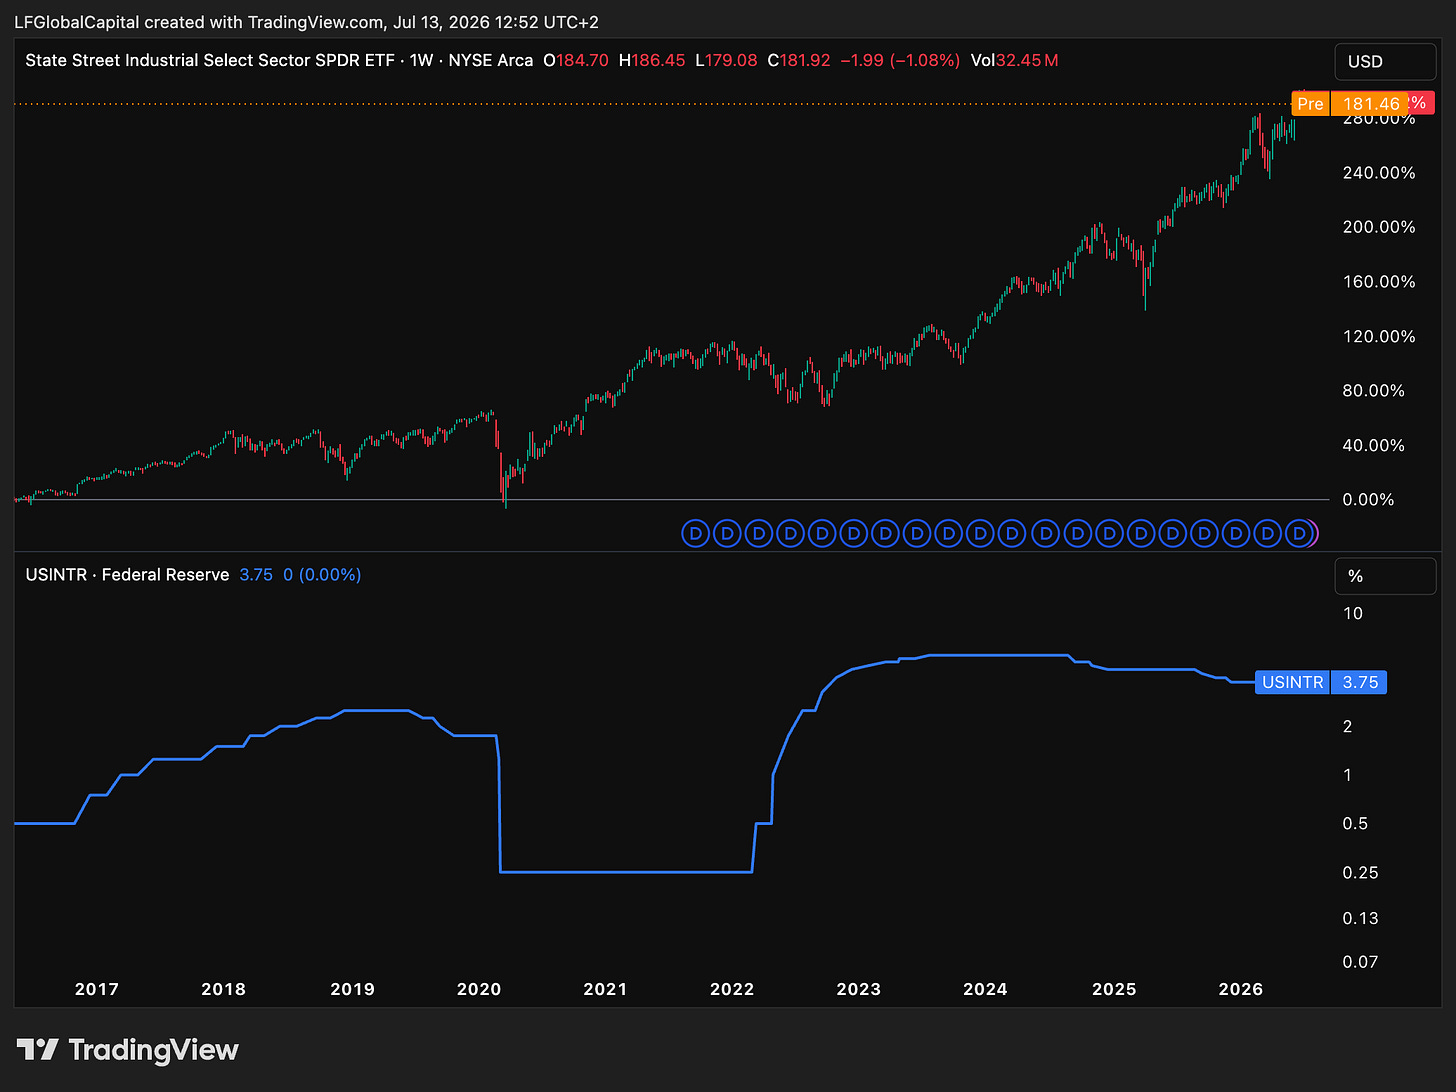
Task: Click the 0.13 label on rate axis
Action: (x=1360, y=918)
